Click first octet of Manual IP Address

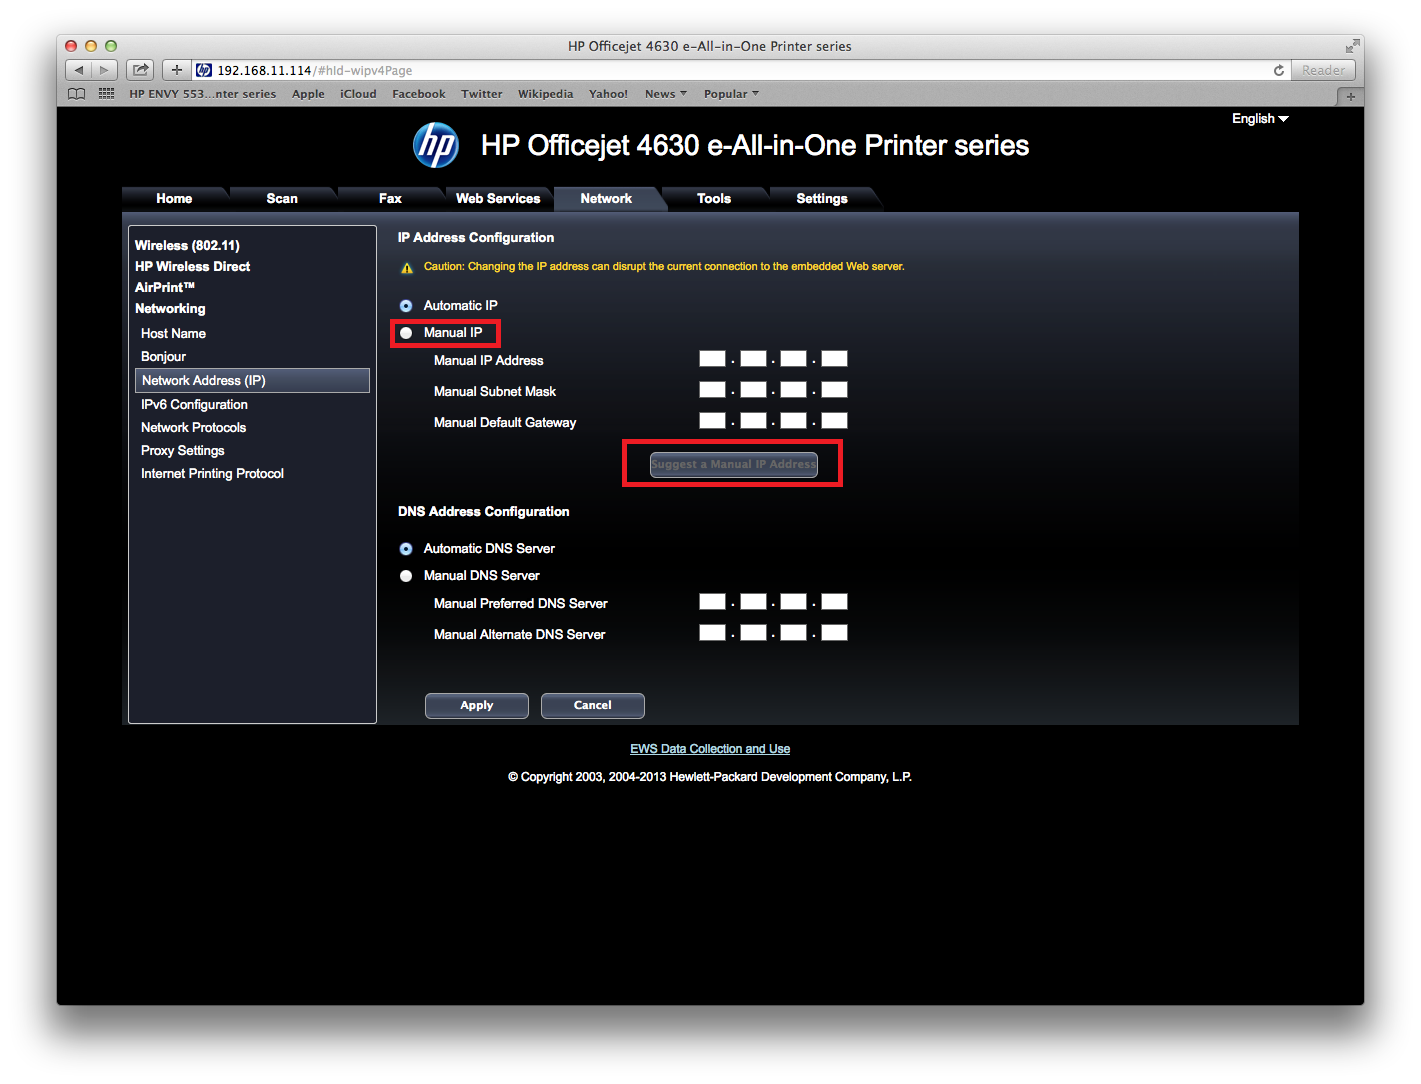712,359
